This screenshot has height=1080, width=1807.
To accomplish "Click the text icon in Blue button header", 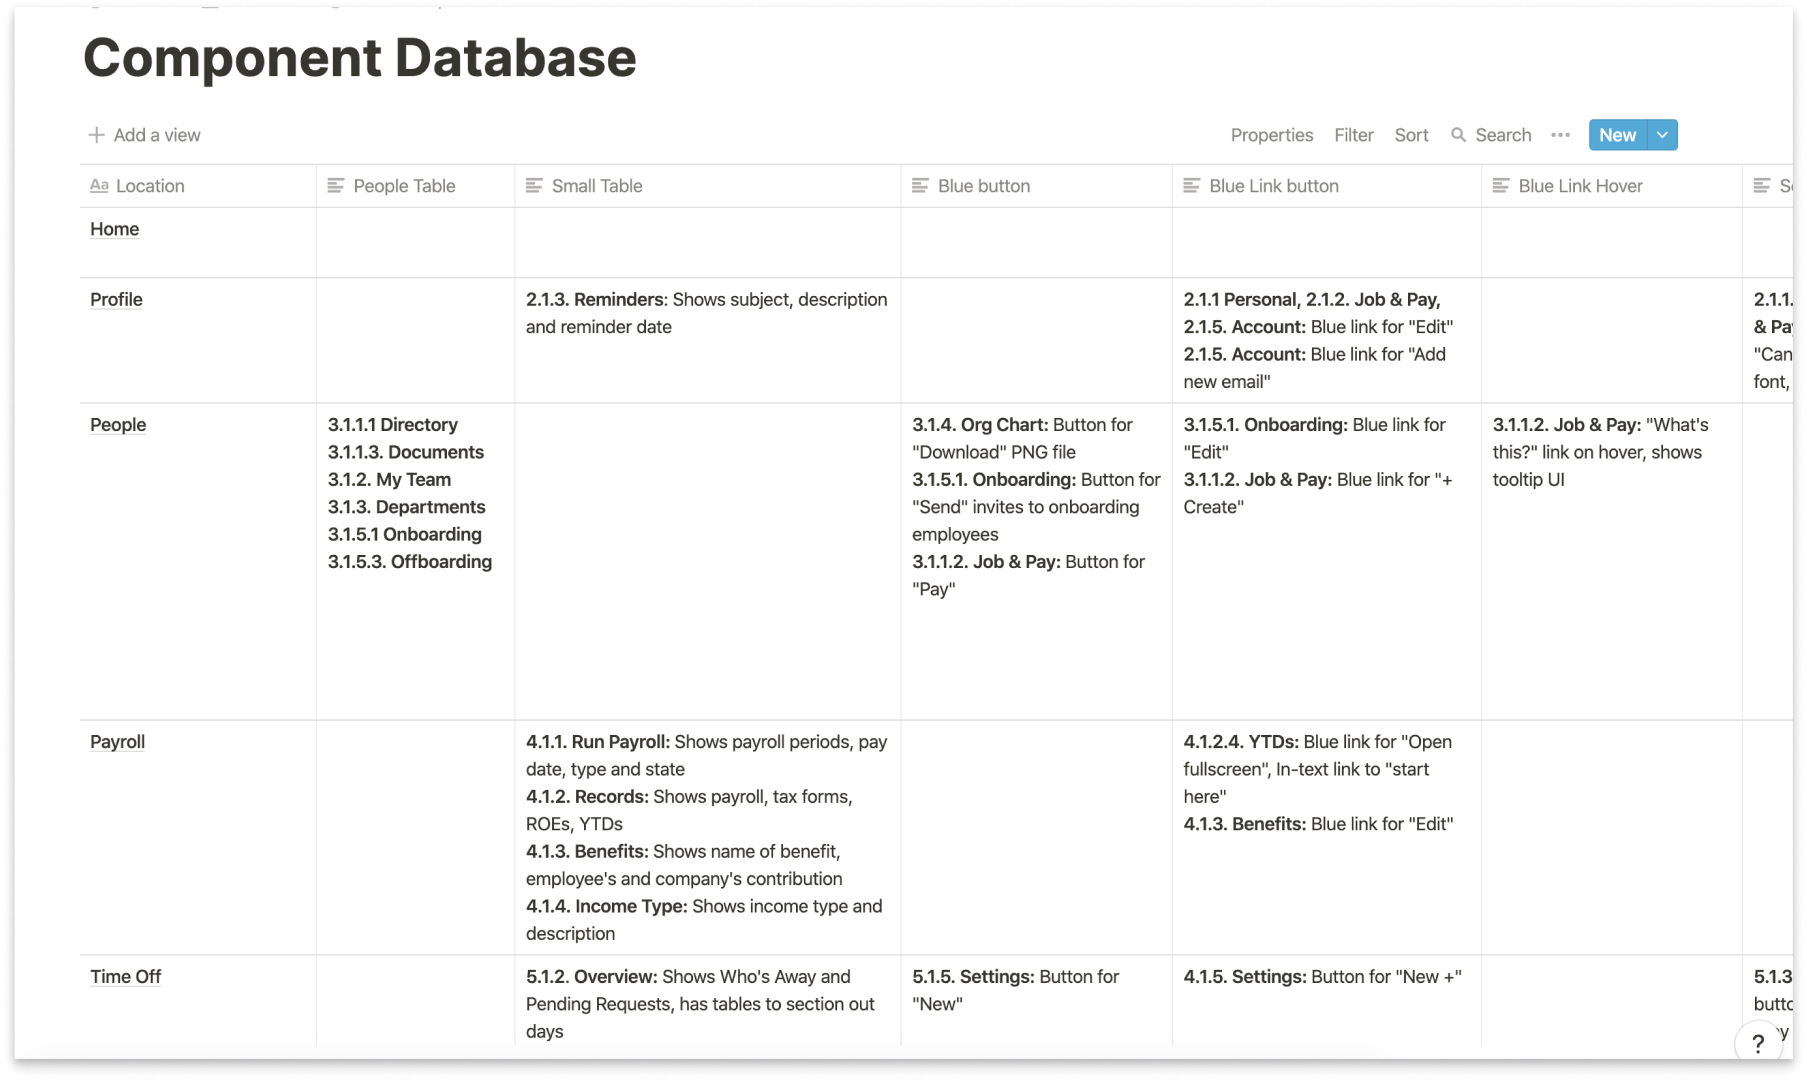I will [920, 186].
